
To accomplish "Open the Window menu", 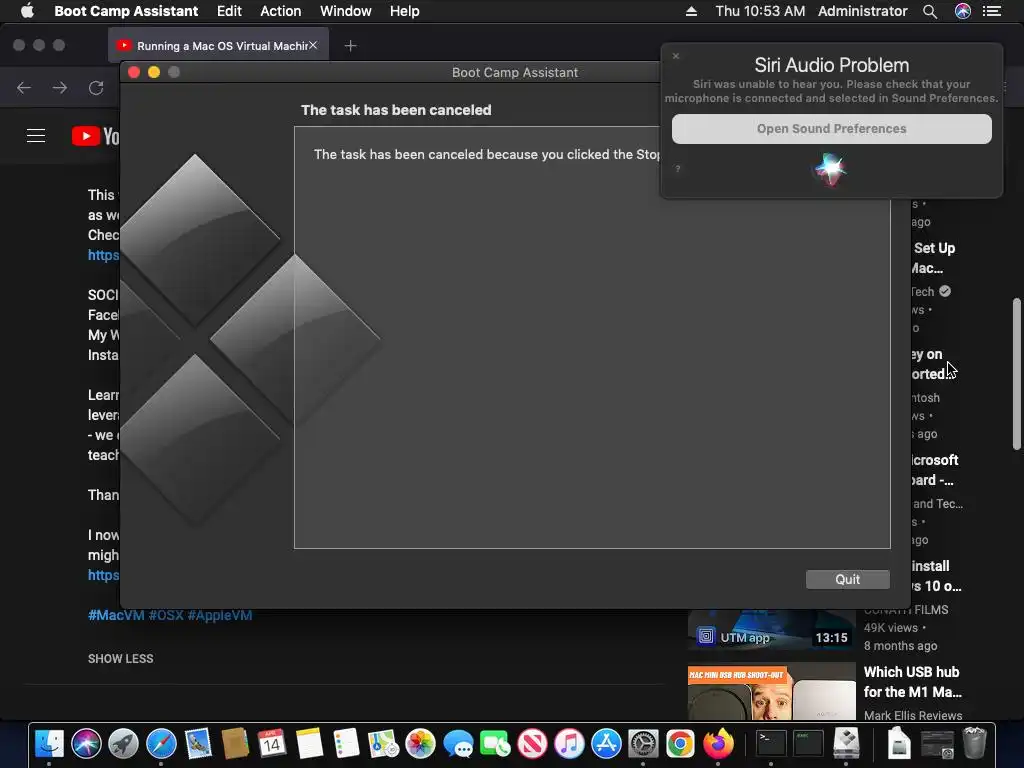I will [x=345, y=11].
